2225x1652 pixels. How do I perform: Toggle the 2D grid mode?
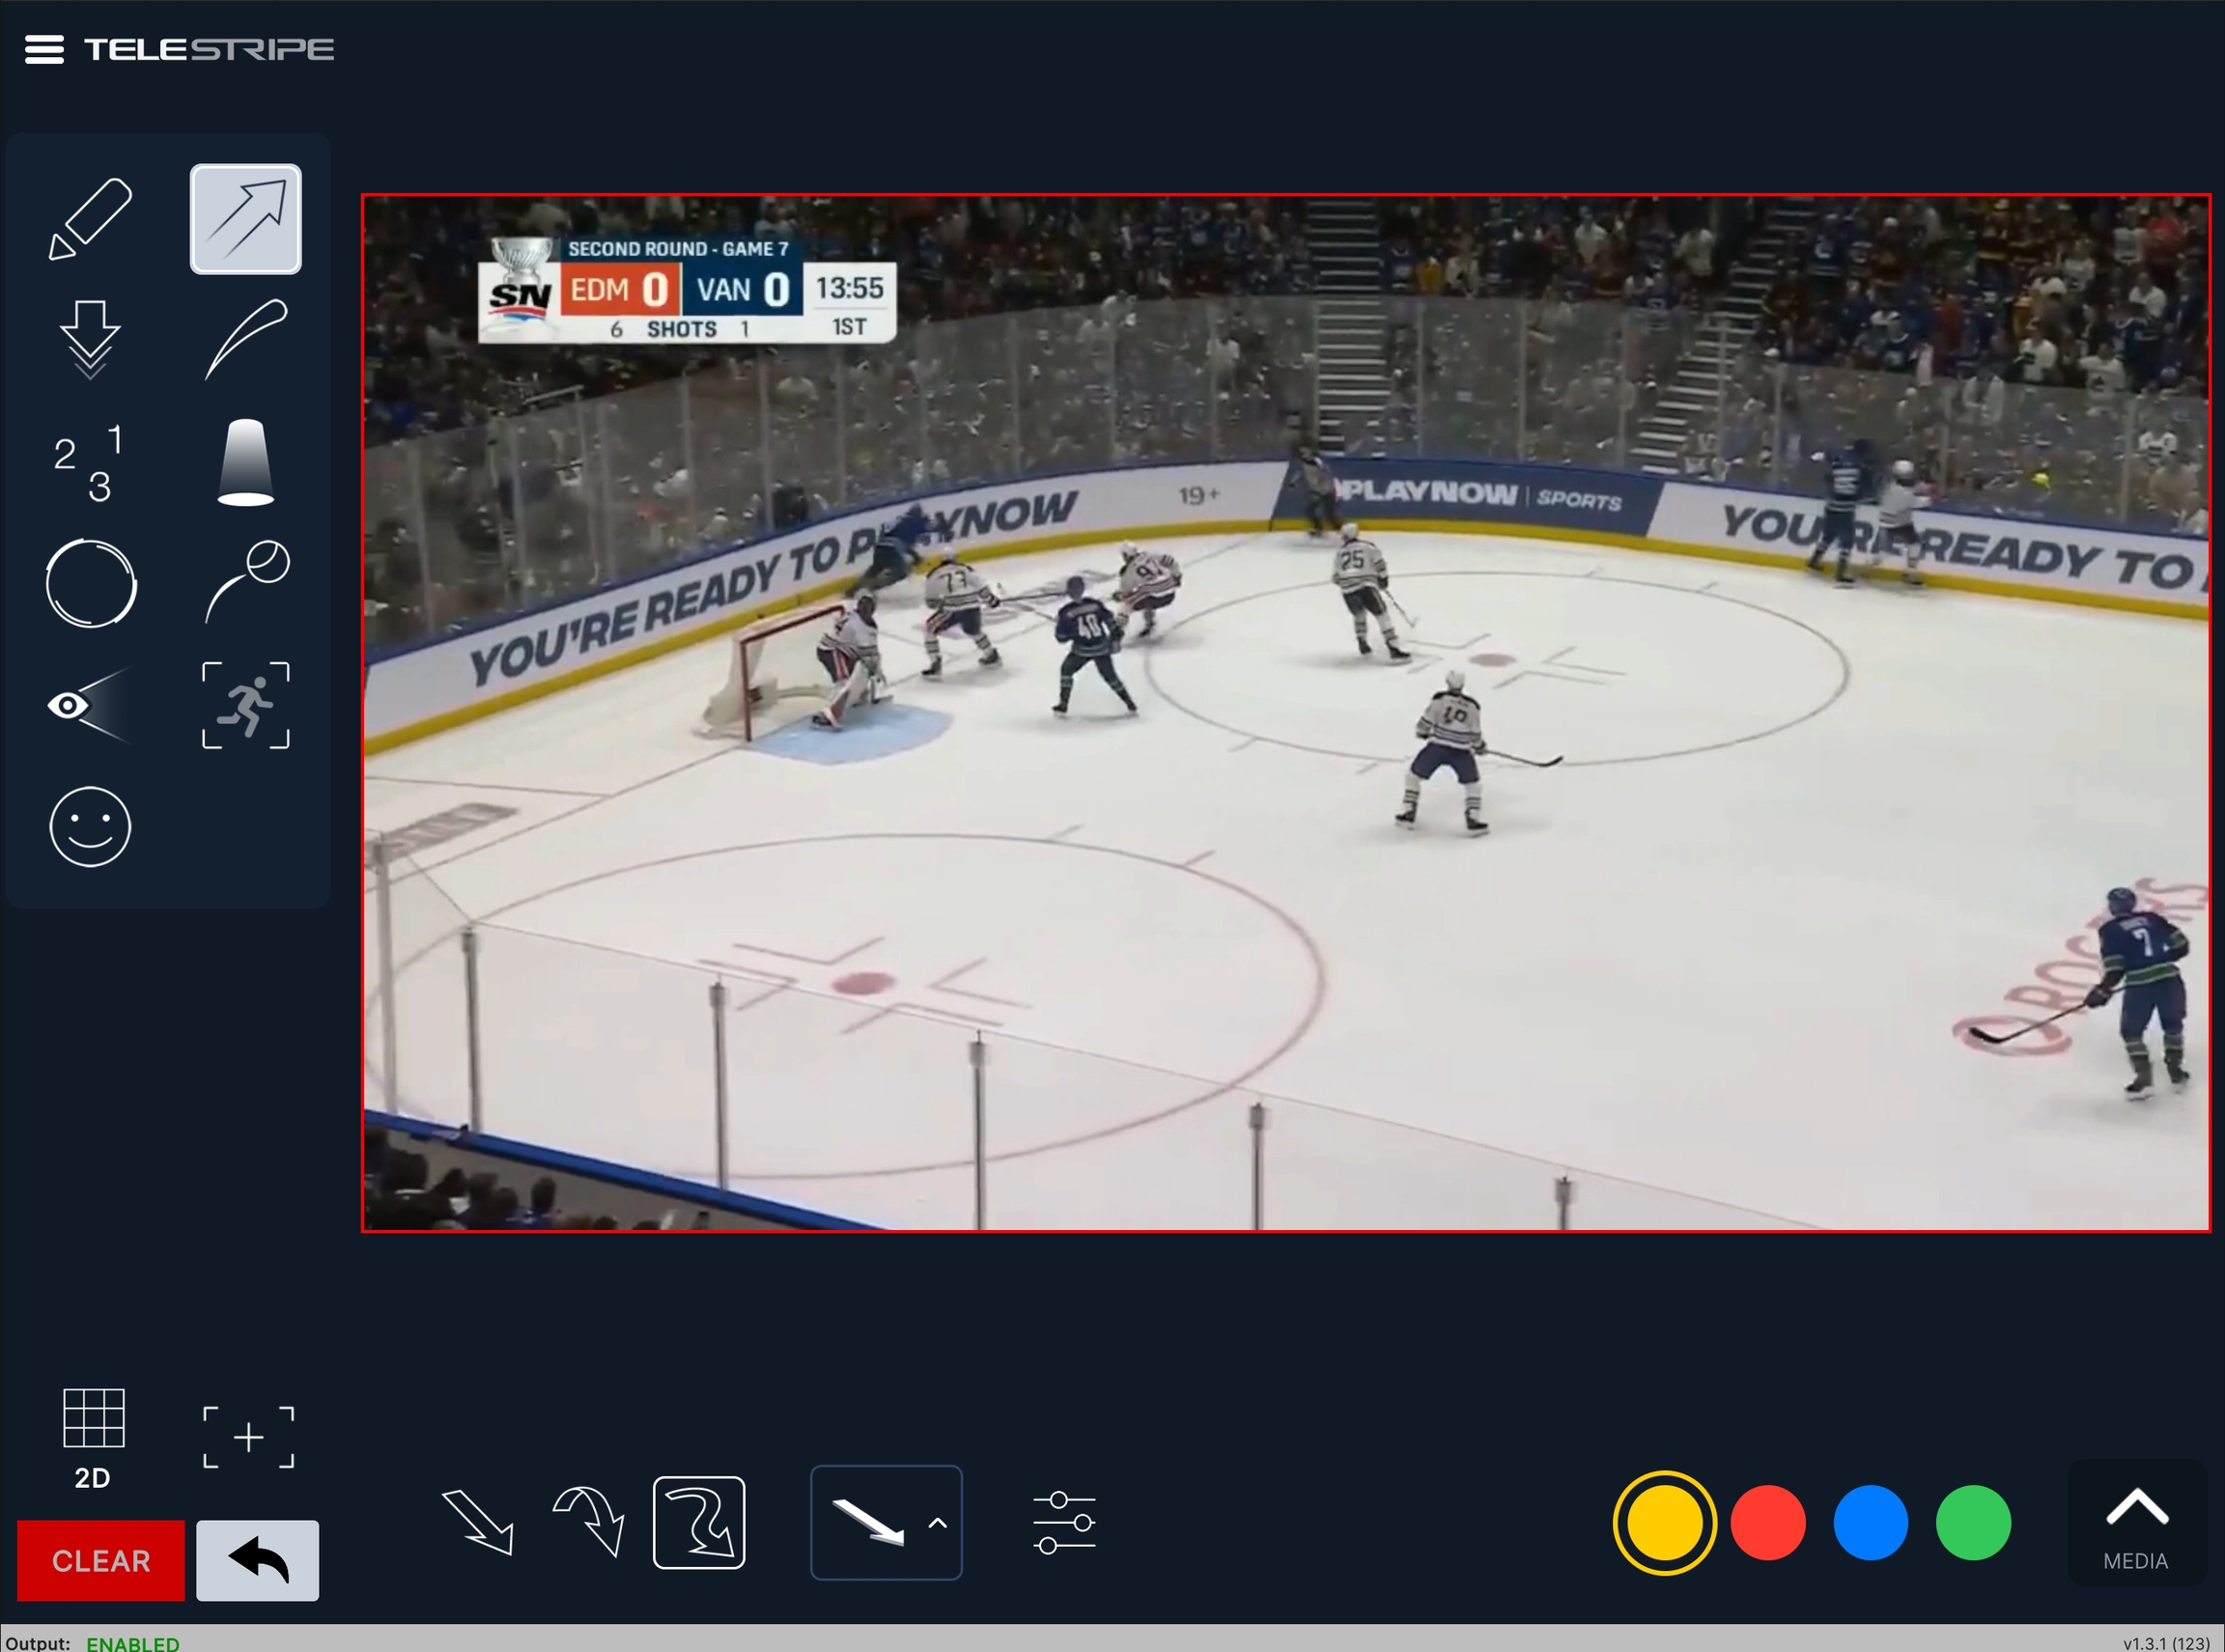point(93,1437)
